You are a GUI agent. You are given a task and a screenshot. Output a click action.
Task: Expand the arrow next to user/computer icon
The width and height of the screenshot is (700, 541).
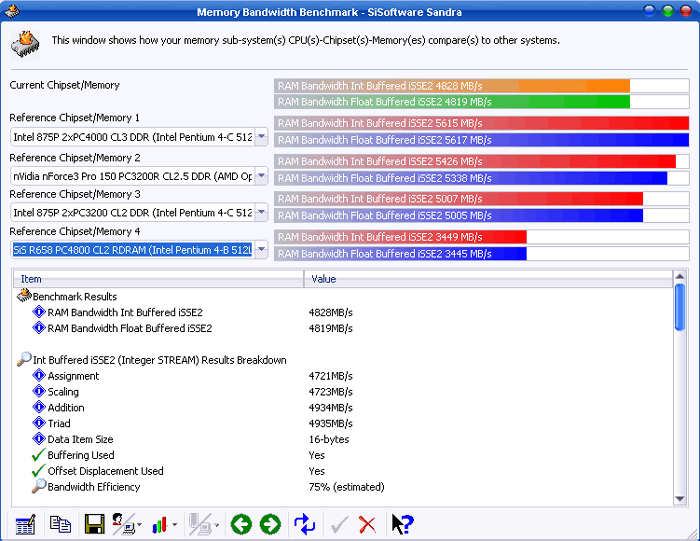pos(139,525)
